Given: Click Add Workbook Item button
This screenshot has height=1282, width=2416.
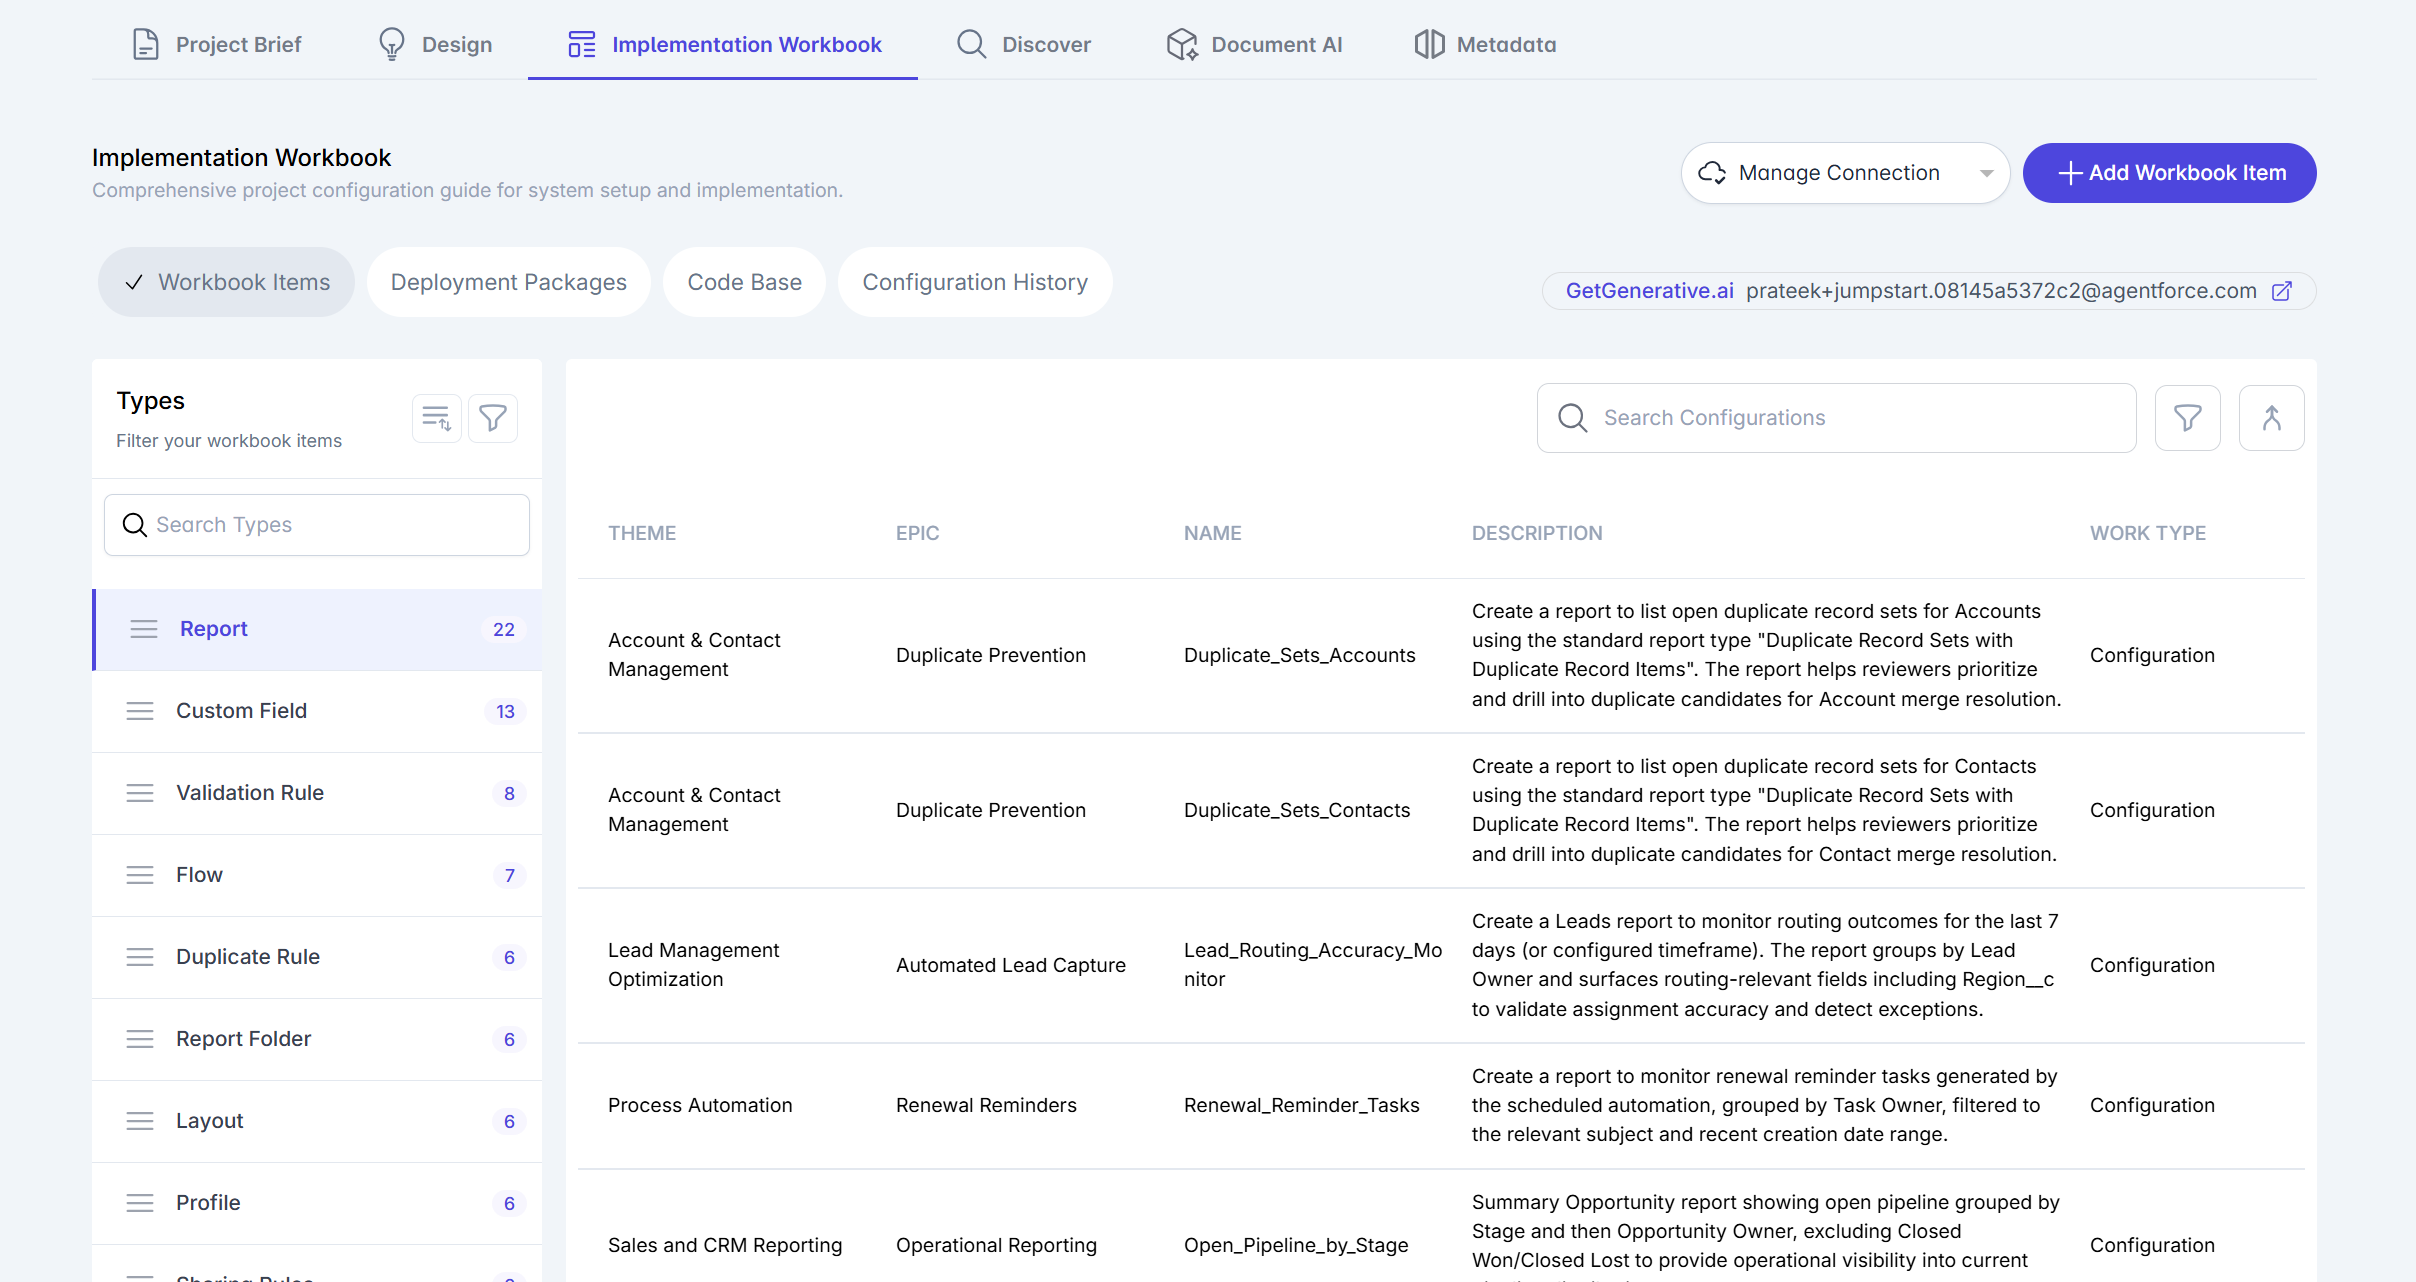Looking at the screenshot, I should [2169, 173].
